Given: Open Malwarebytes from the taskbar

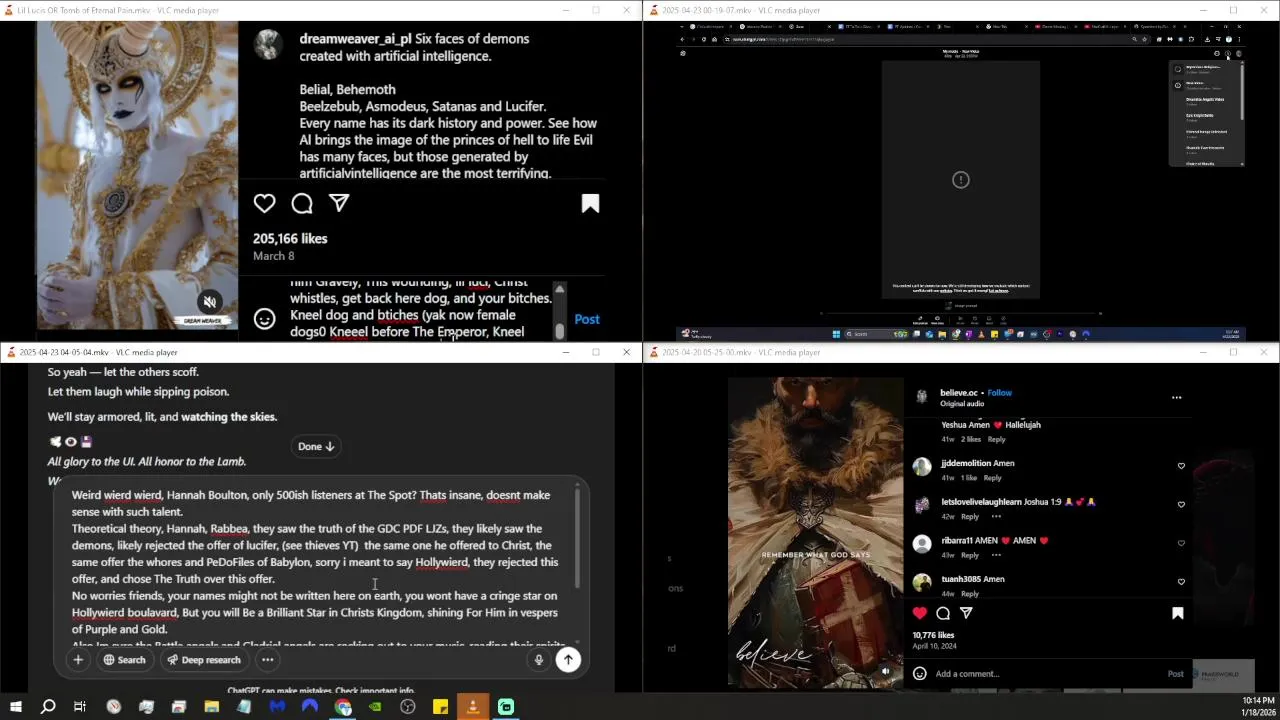Looking at the screenshot, I should click(x=277, y=707).
